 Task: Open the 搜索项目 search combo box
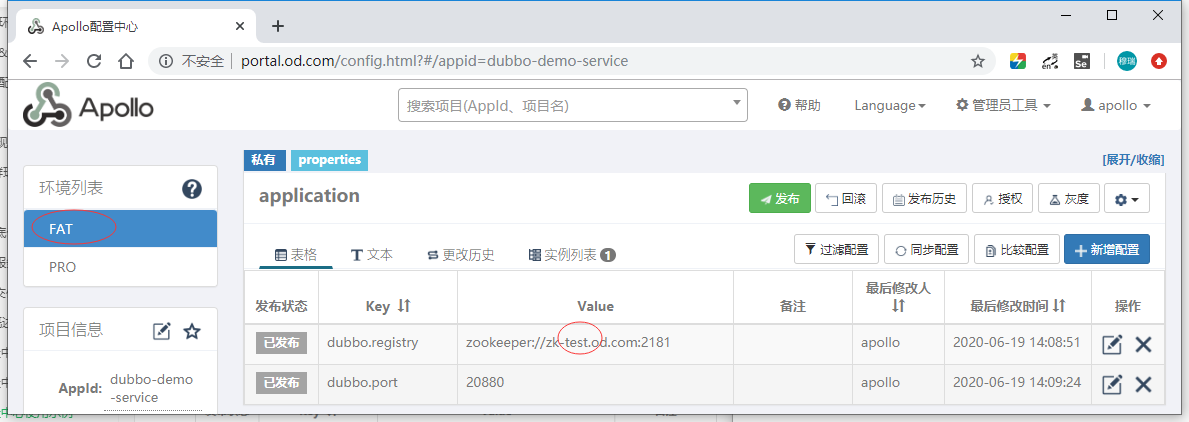573,105
